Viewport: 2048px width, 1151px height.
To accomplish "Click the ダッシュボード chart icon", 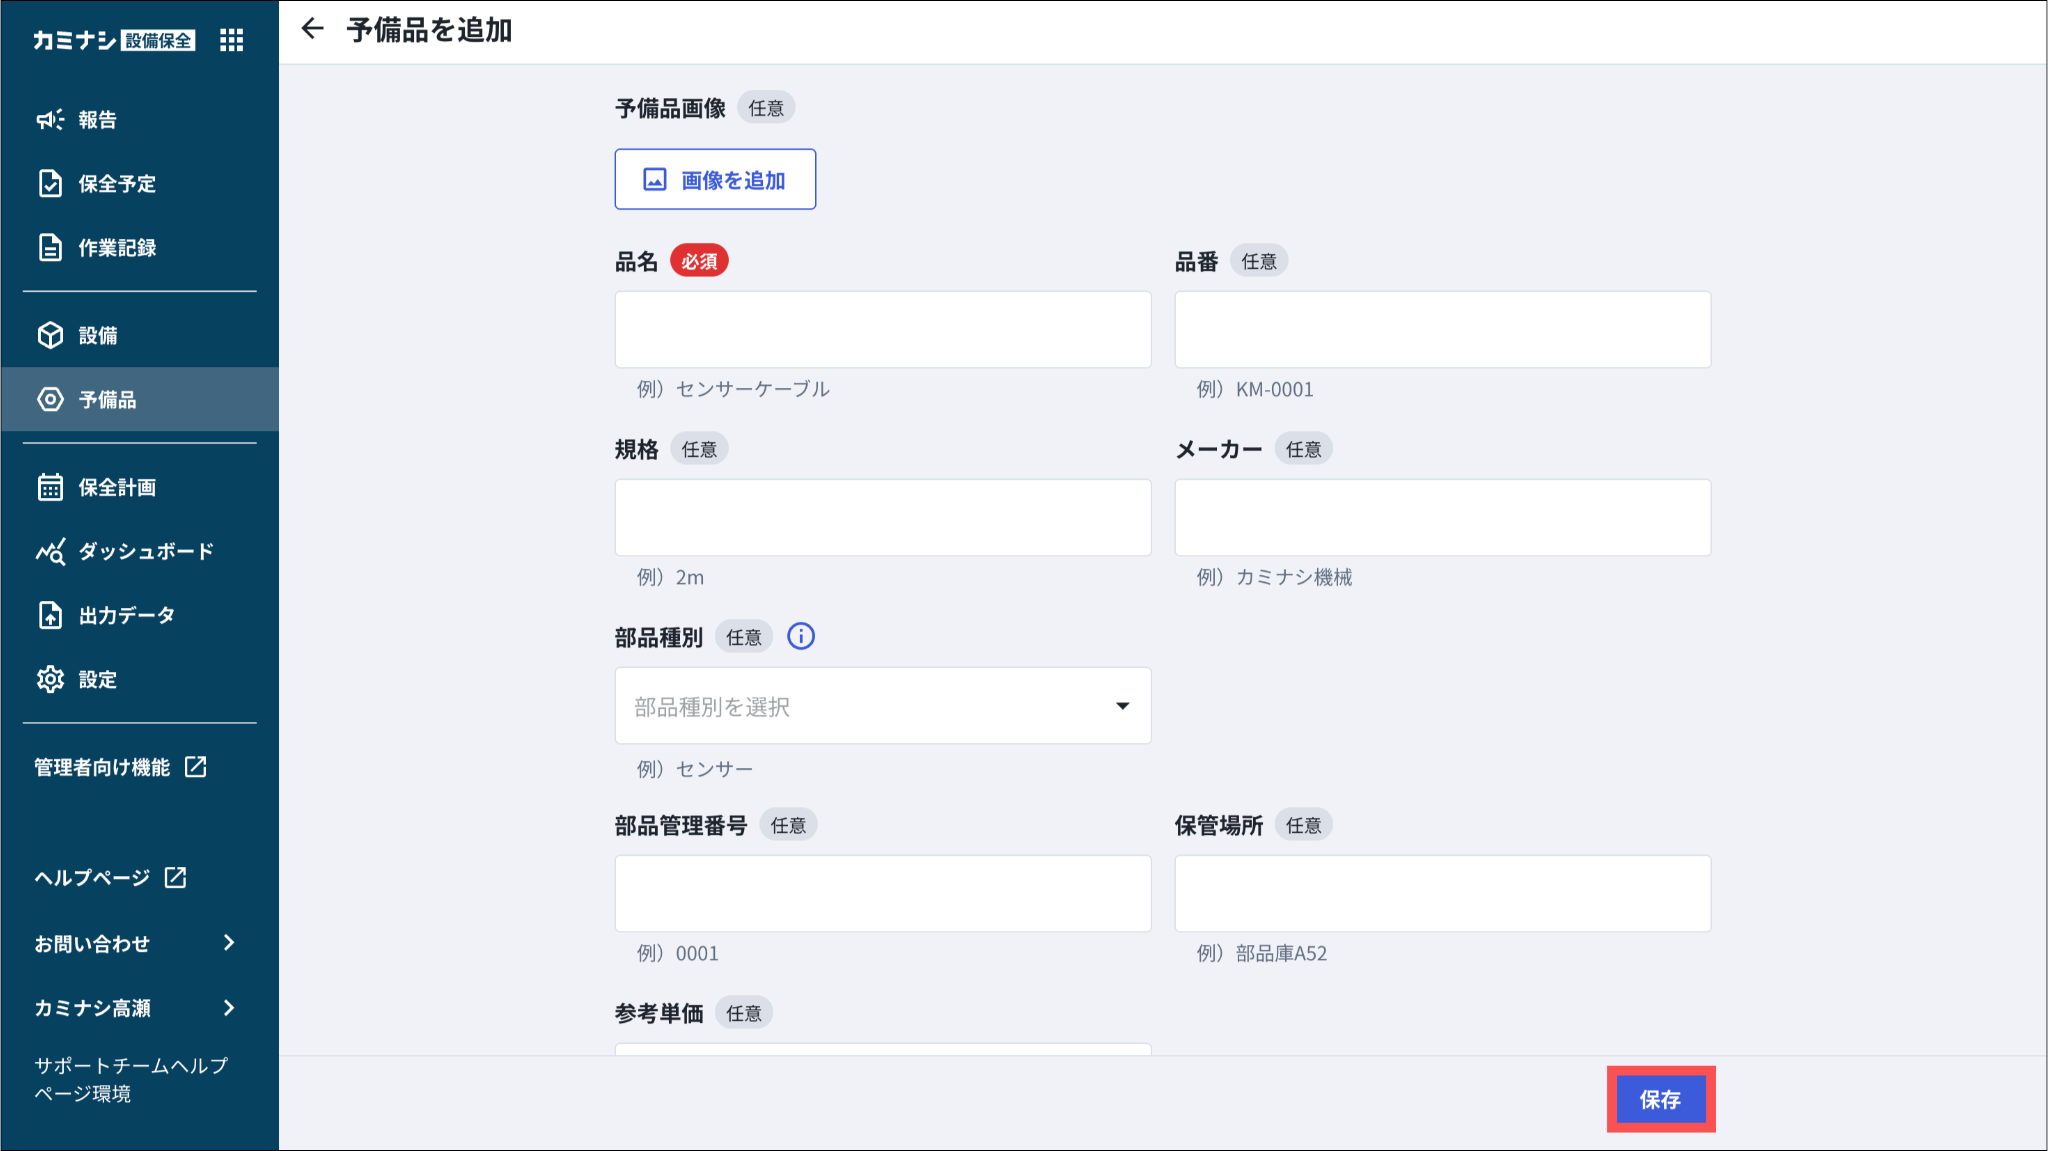I will click(50, 551).
